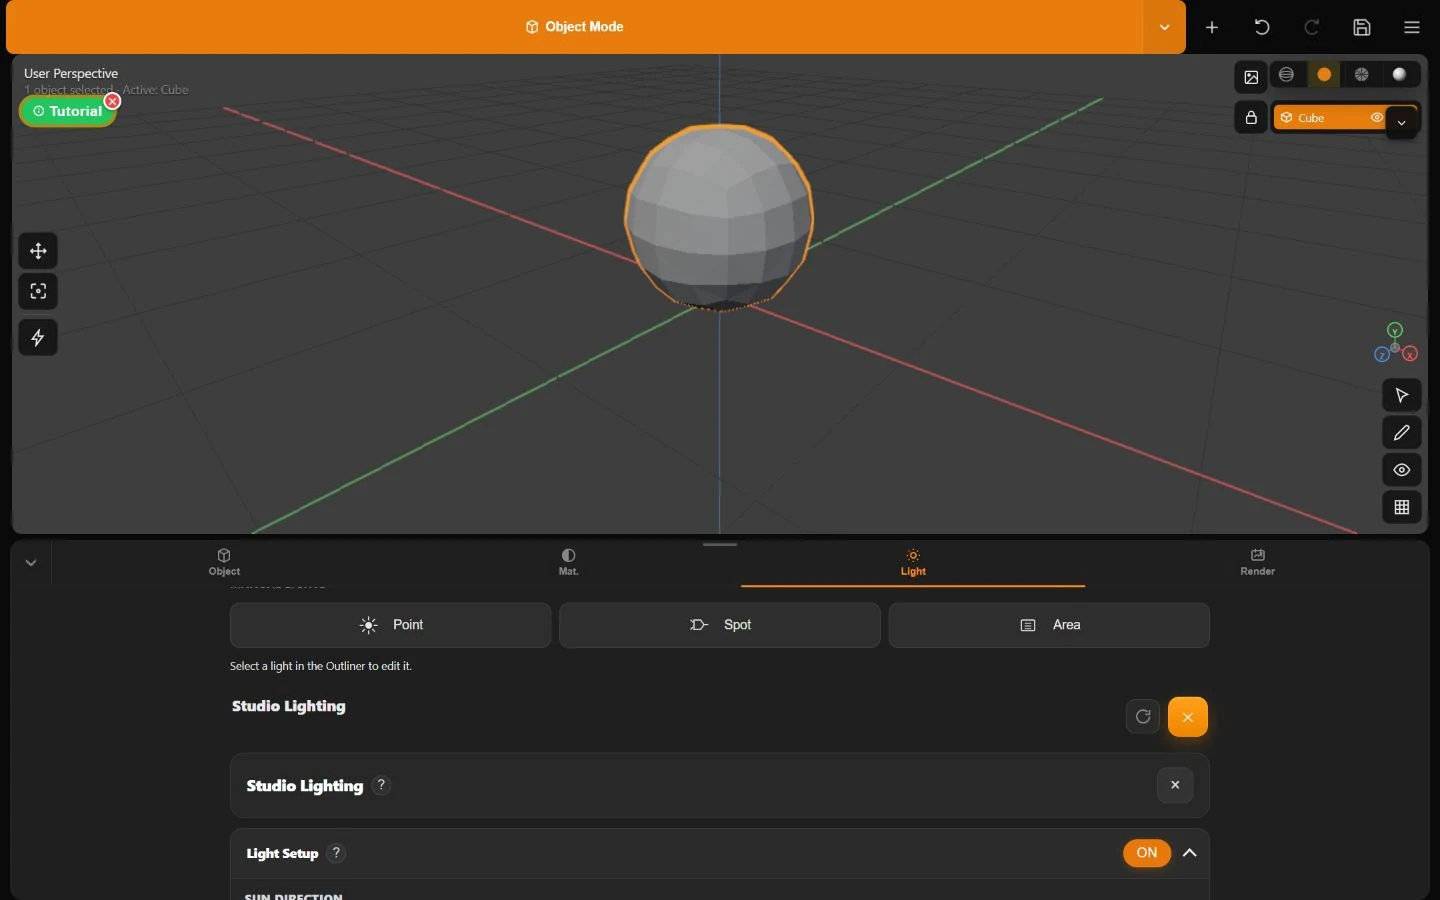Close the Studio Lighting card
1440x900 pixels.
click(1175, 785)
